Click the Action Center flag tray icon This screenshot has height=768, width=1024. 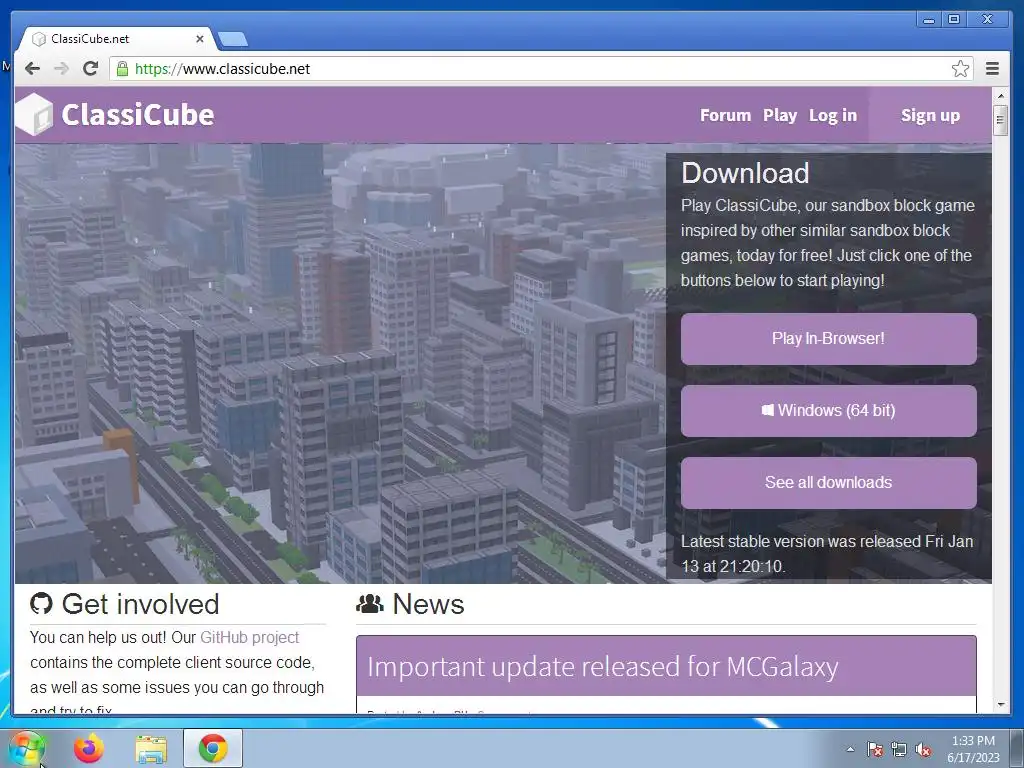[875, 749]
